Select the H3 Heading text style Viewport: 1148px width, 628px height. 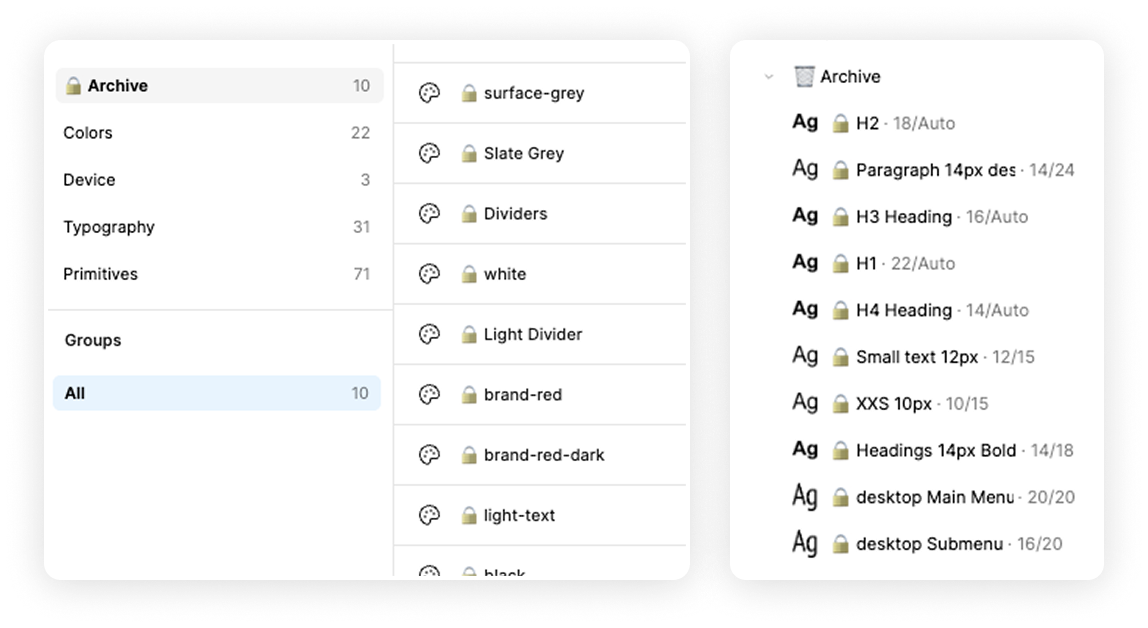(903, 216)
